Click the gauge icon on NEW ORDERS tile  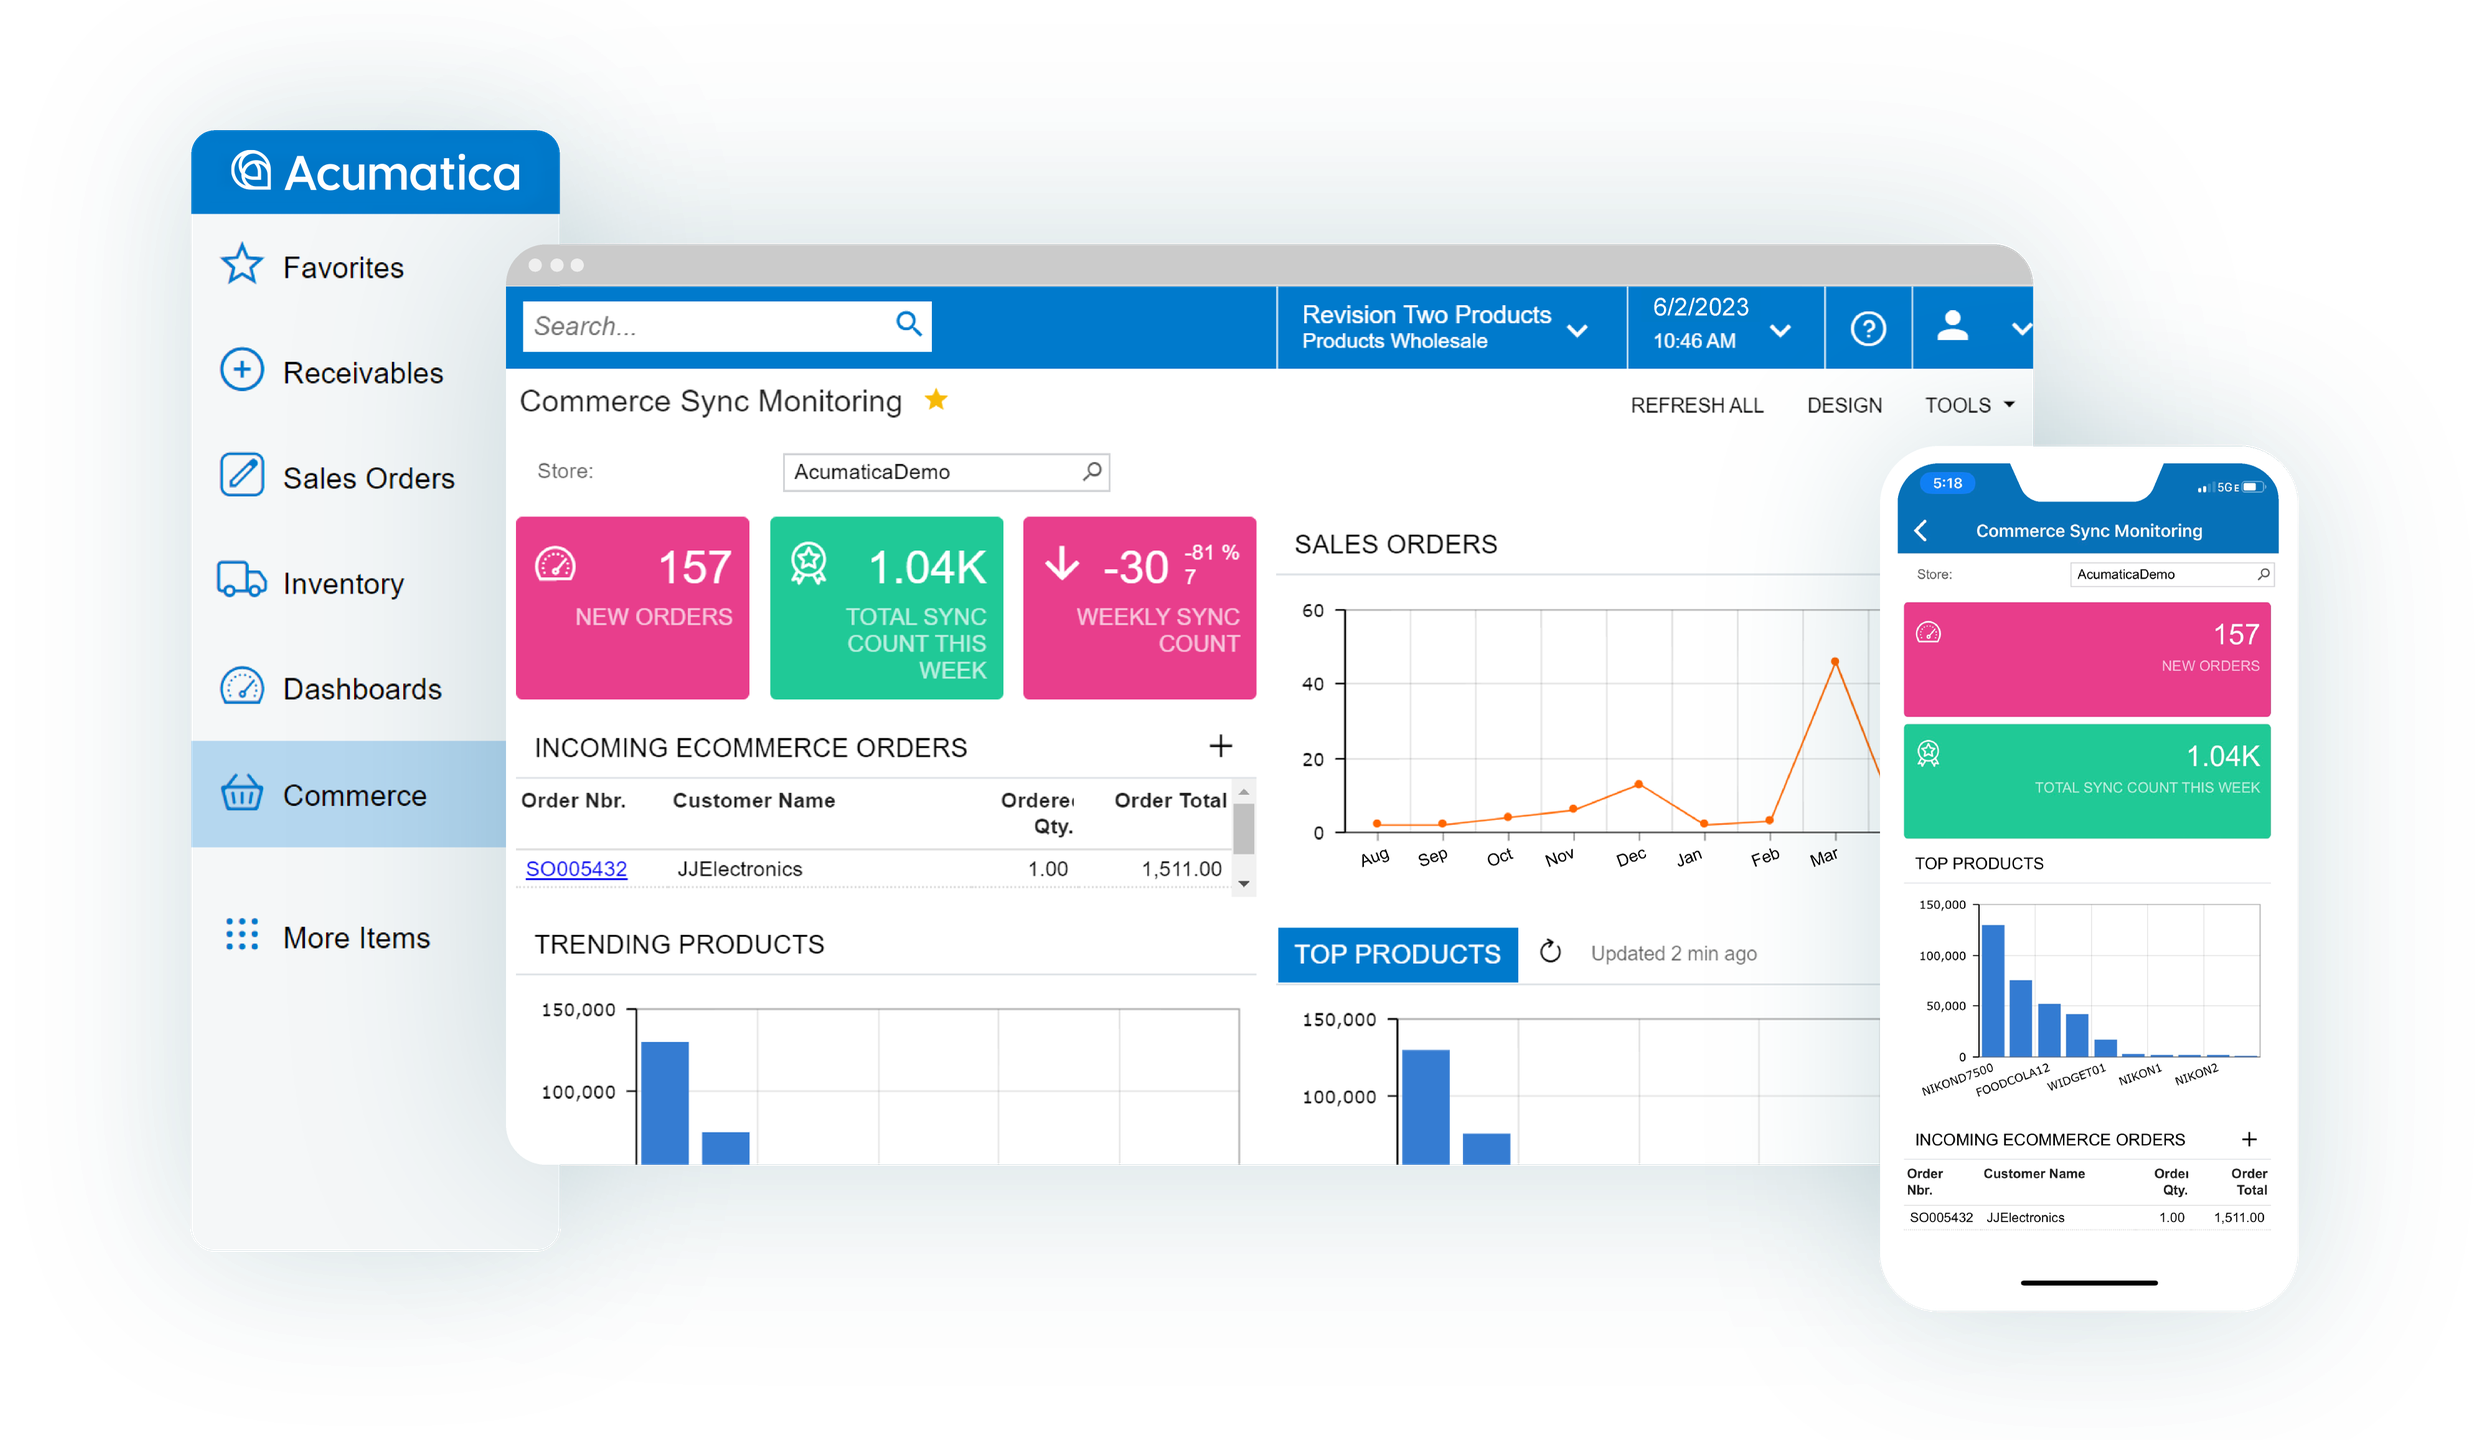click(556, 565)
